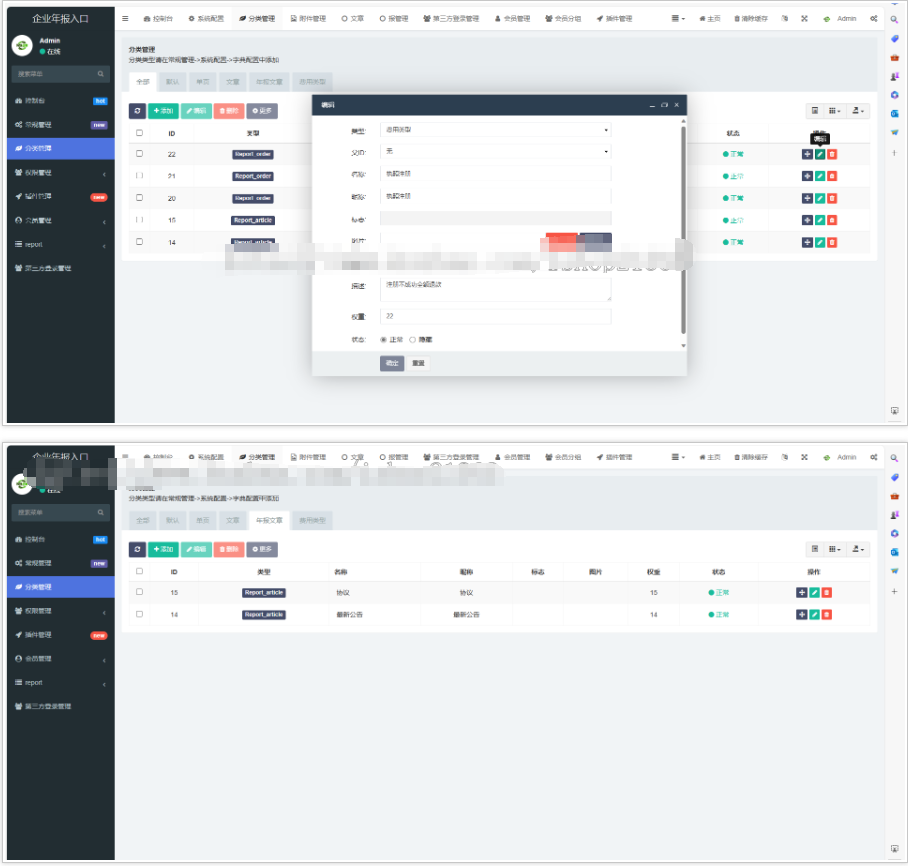Open the 类型 dropdown in the edit dialog

click(x=495, y=130)
